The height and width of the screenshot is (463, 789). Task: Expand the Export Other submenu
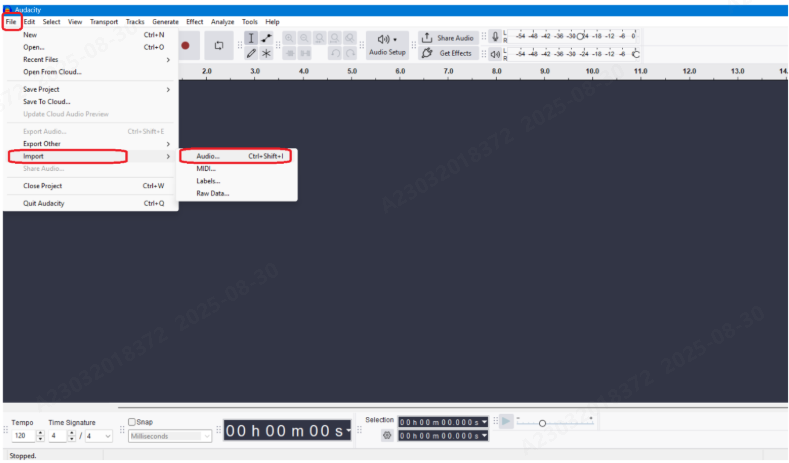coord(91,144)
